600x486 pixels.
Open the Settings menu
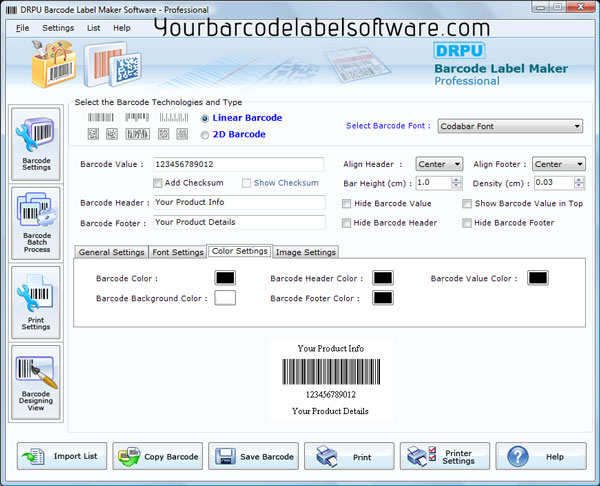tap(58, 28)
